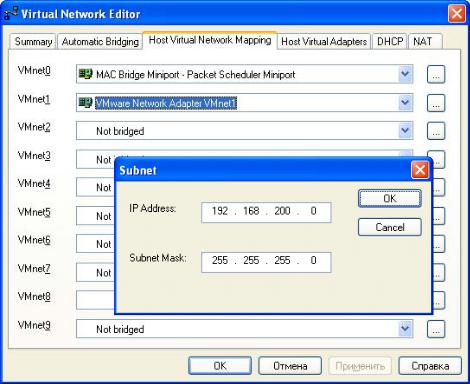The height and width of the screenshot is (384, 470).
Task: Click the last Subnet Mask octet 0
Action: [x=313, y=260]
